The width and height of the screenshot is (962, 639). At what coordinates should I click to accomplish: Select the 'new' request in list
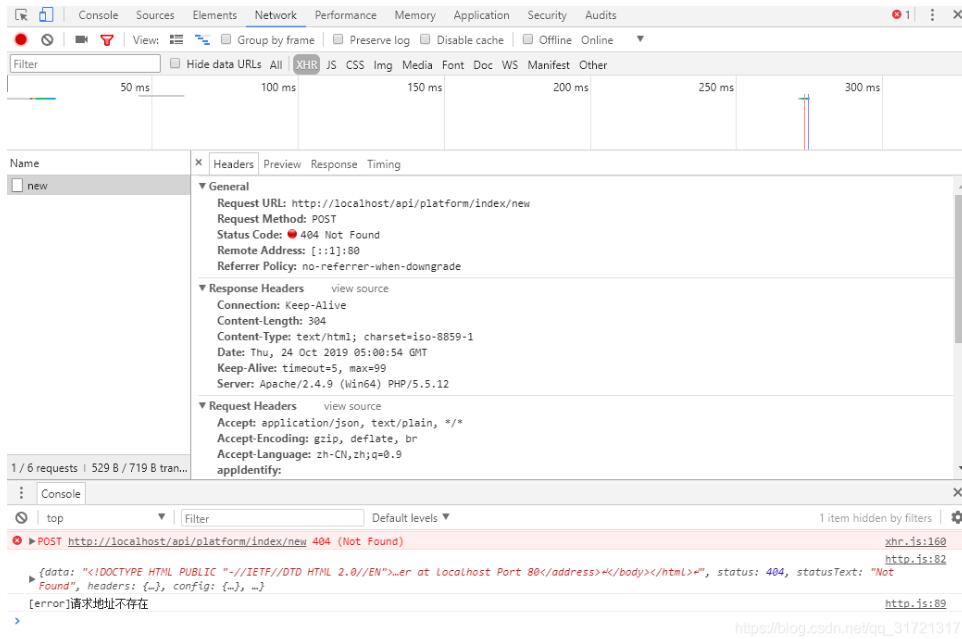(37, 186)
